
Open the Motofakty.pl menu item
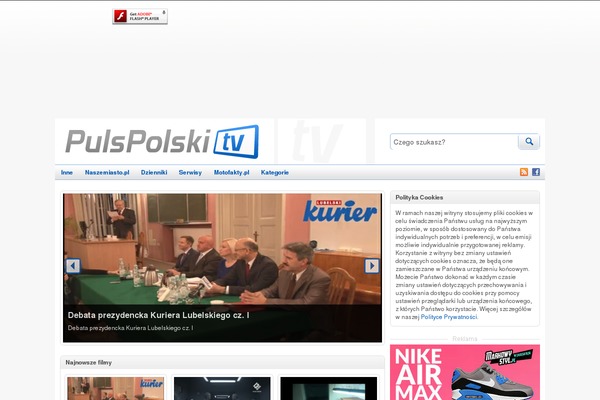coord(232,173)
